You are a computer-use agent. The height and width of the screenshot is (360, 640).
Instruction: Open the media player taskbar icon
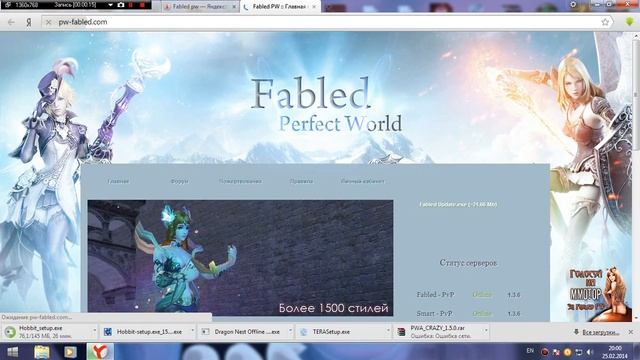[70, 352]
